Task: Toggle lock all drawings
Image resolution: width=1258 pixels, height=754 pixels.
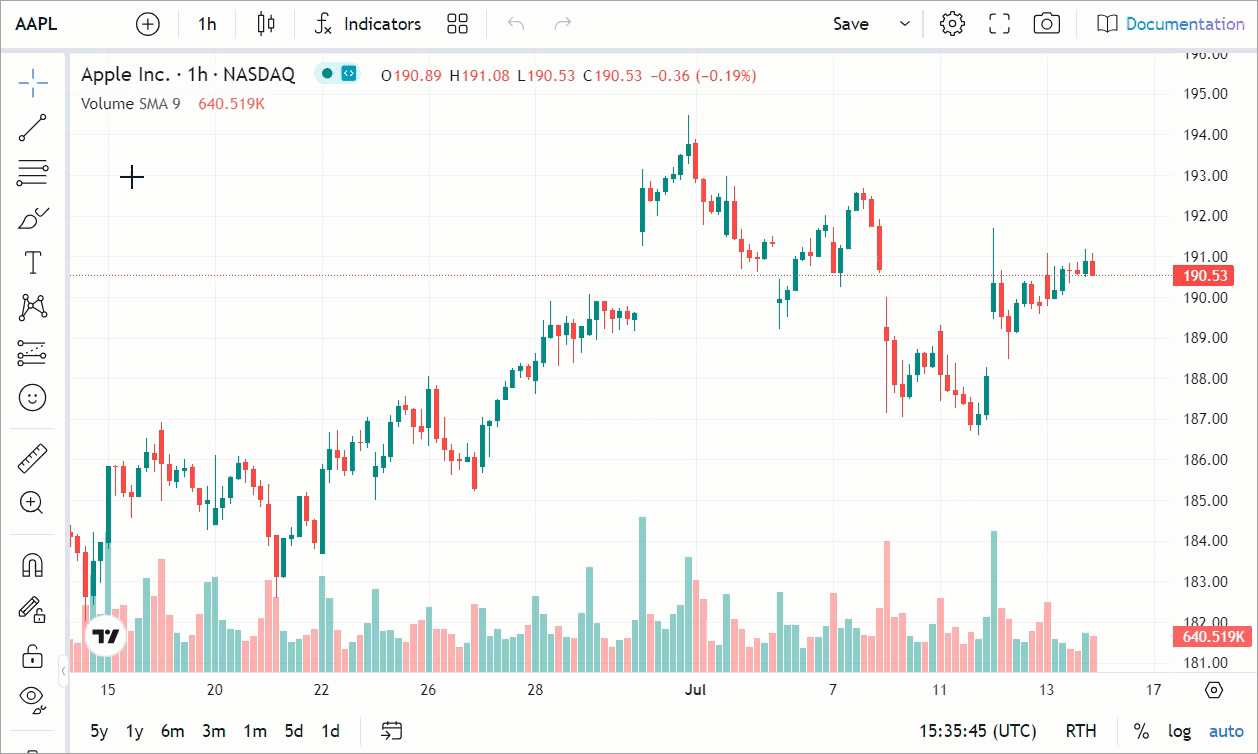Action: (33, 656)
